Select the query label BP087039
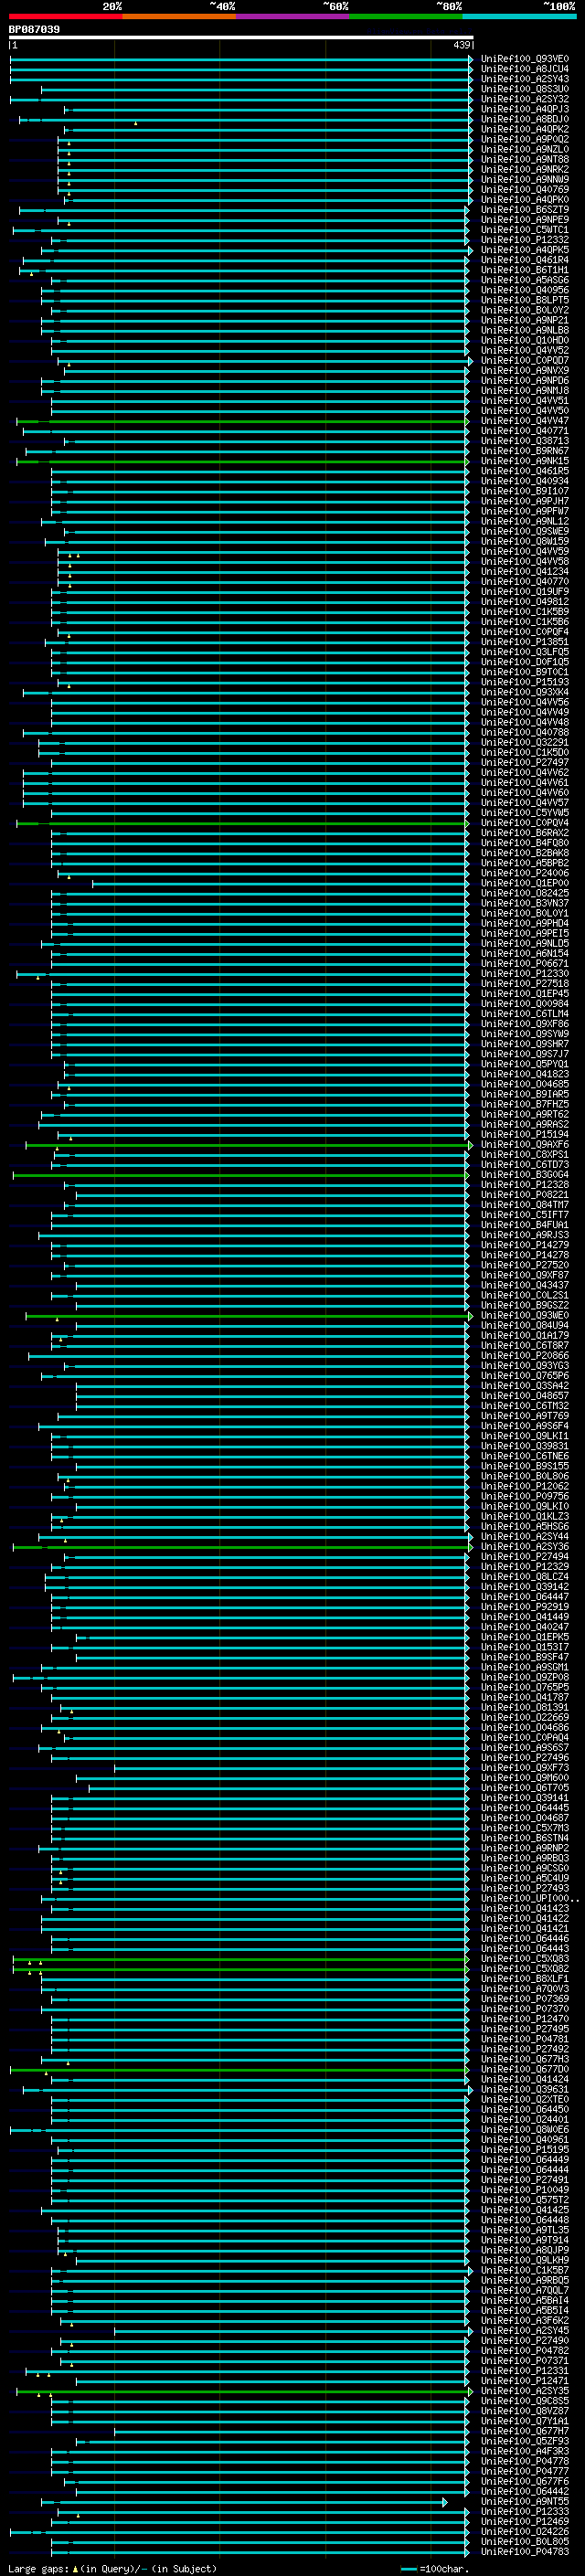This screenshot has height=2576, width=585. [34, 30]
